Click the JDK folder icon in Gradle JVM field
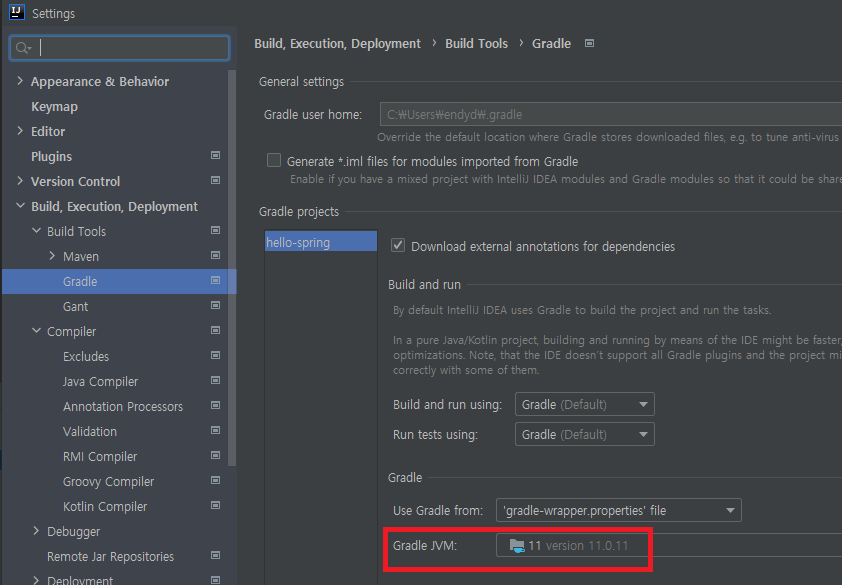Screen dimensions: 842x585 point(517,546)
